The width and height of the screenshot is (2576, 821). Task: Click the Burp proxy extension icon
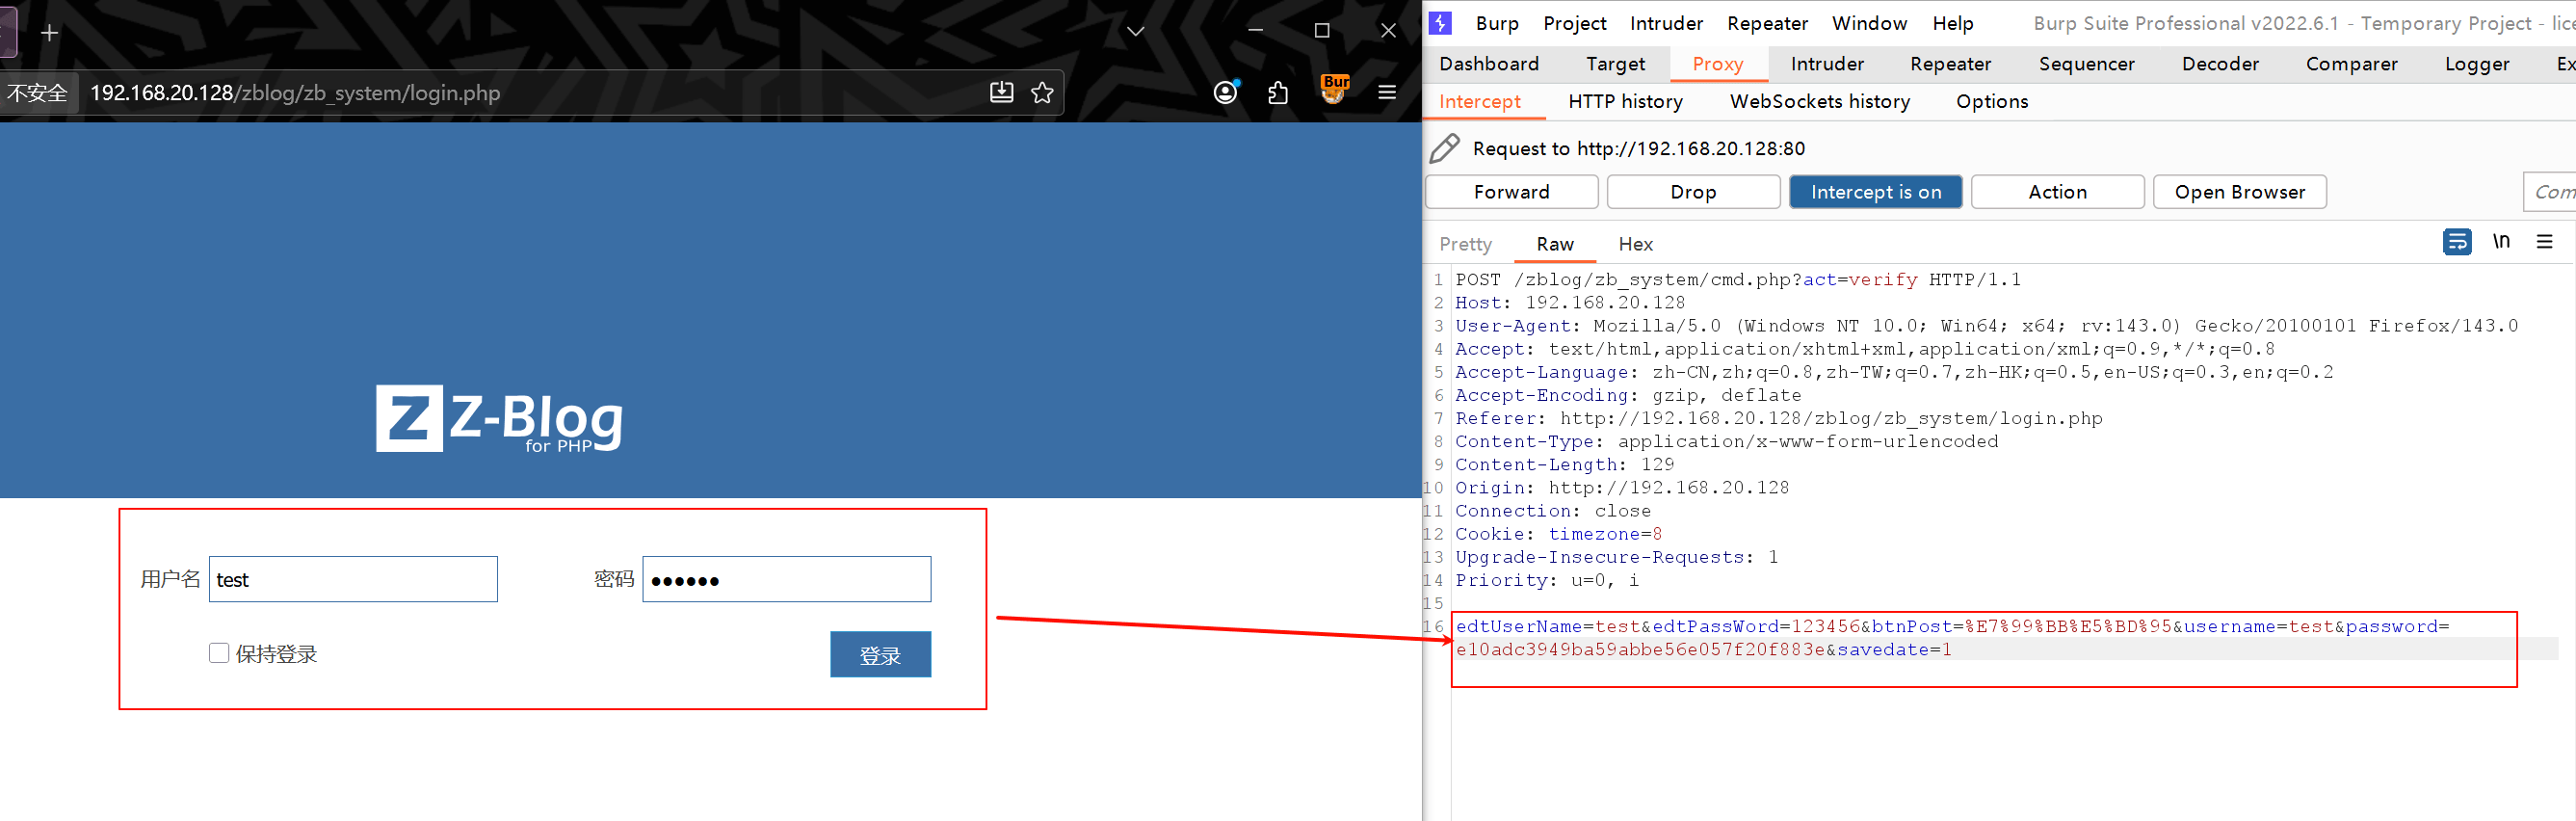click(1334, 90)
